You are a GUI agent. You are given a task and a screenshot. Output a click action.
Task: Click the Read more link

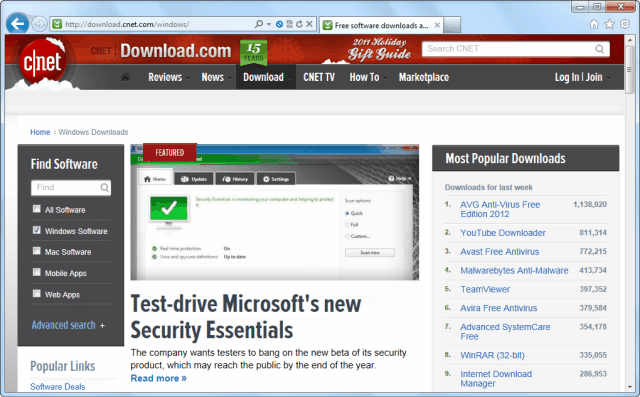coord(158,378)
